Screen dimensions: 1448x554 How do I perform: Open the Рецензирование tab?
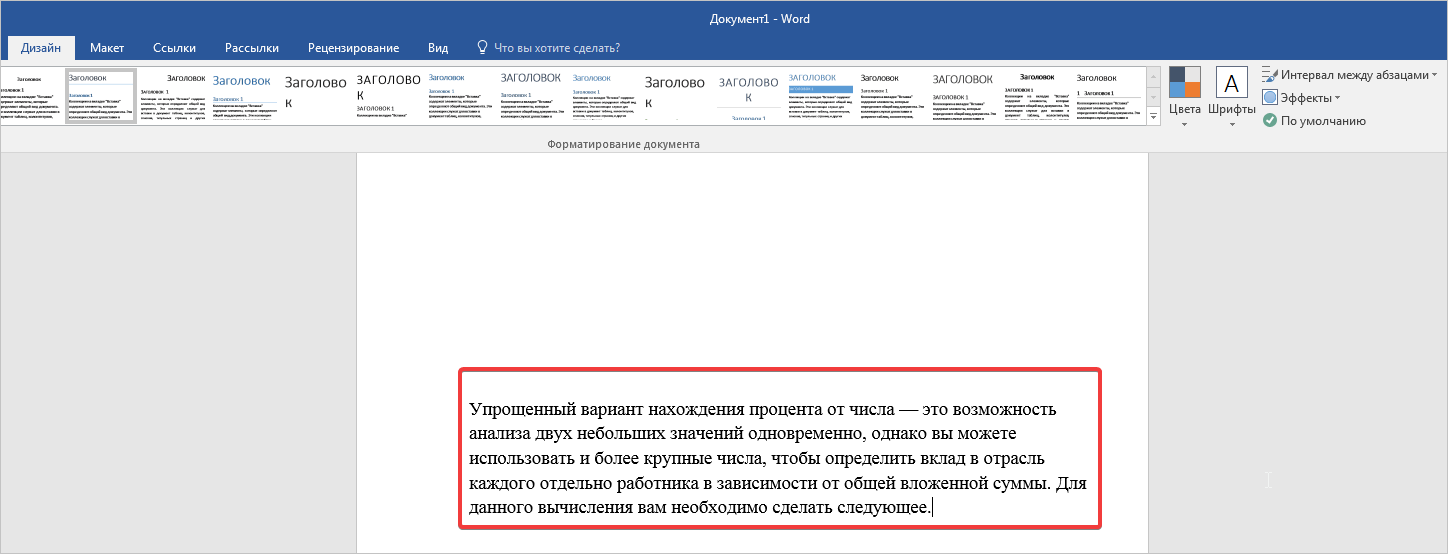click(x=353, y=48)
